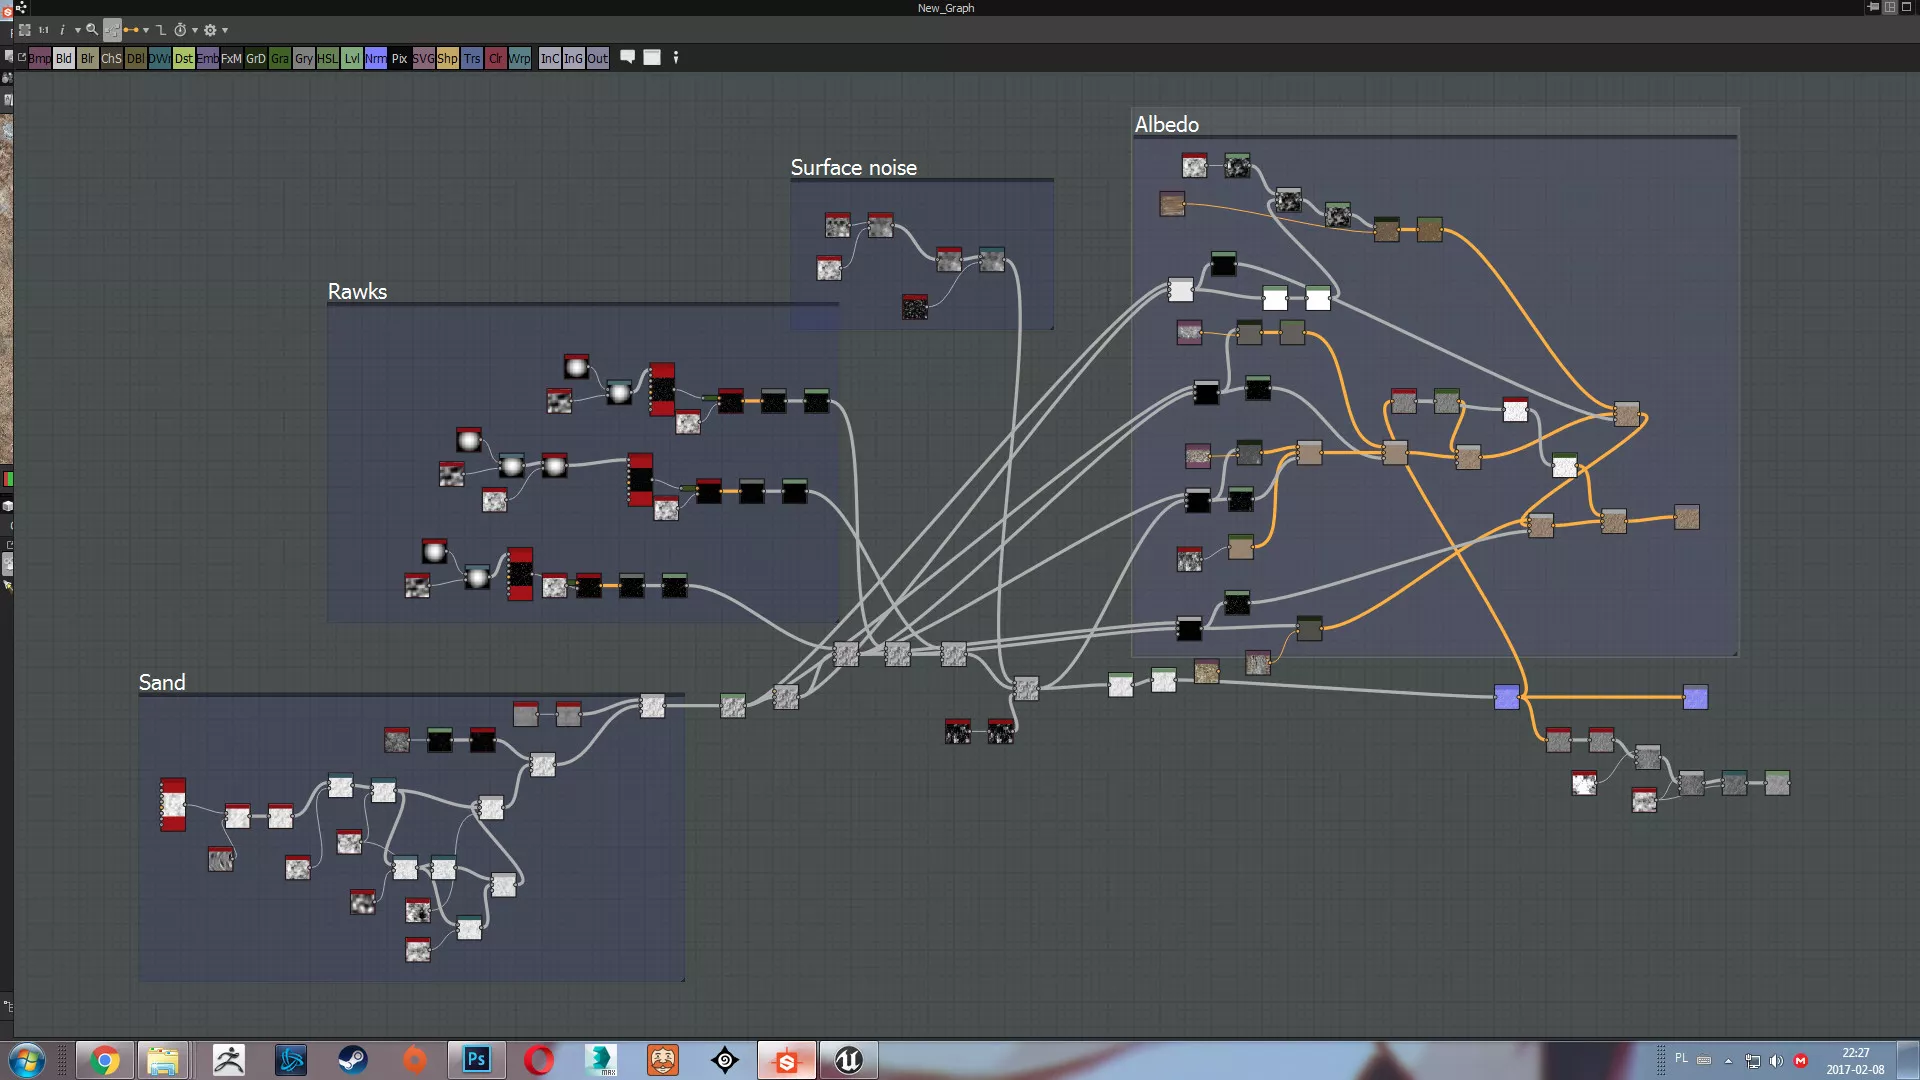The width and height of the screenshot is (1920, 1080).
Task: Toggle the highlighted node link display button
Action: [x=112, y=30]
